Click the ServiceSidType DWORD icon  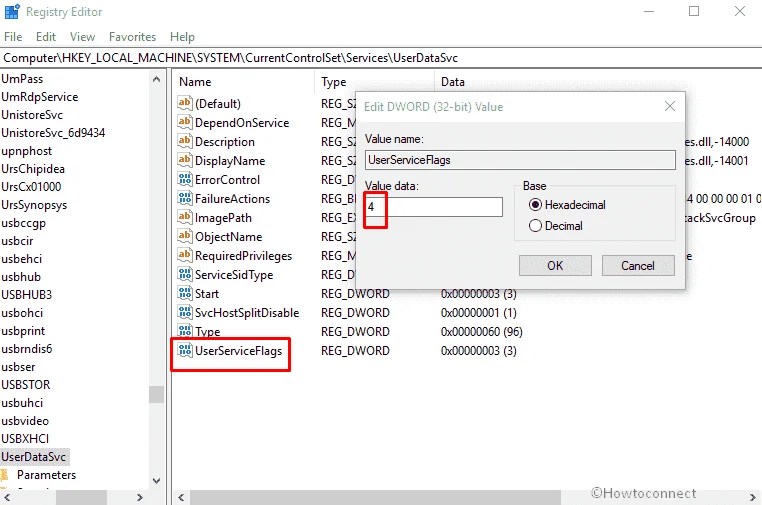click(185, 274)
